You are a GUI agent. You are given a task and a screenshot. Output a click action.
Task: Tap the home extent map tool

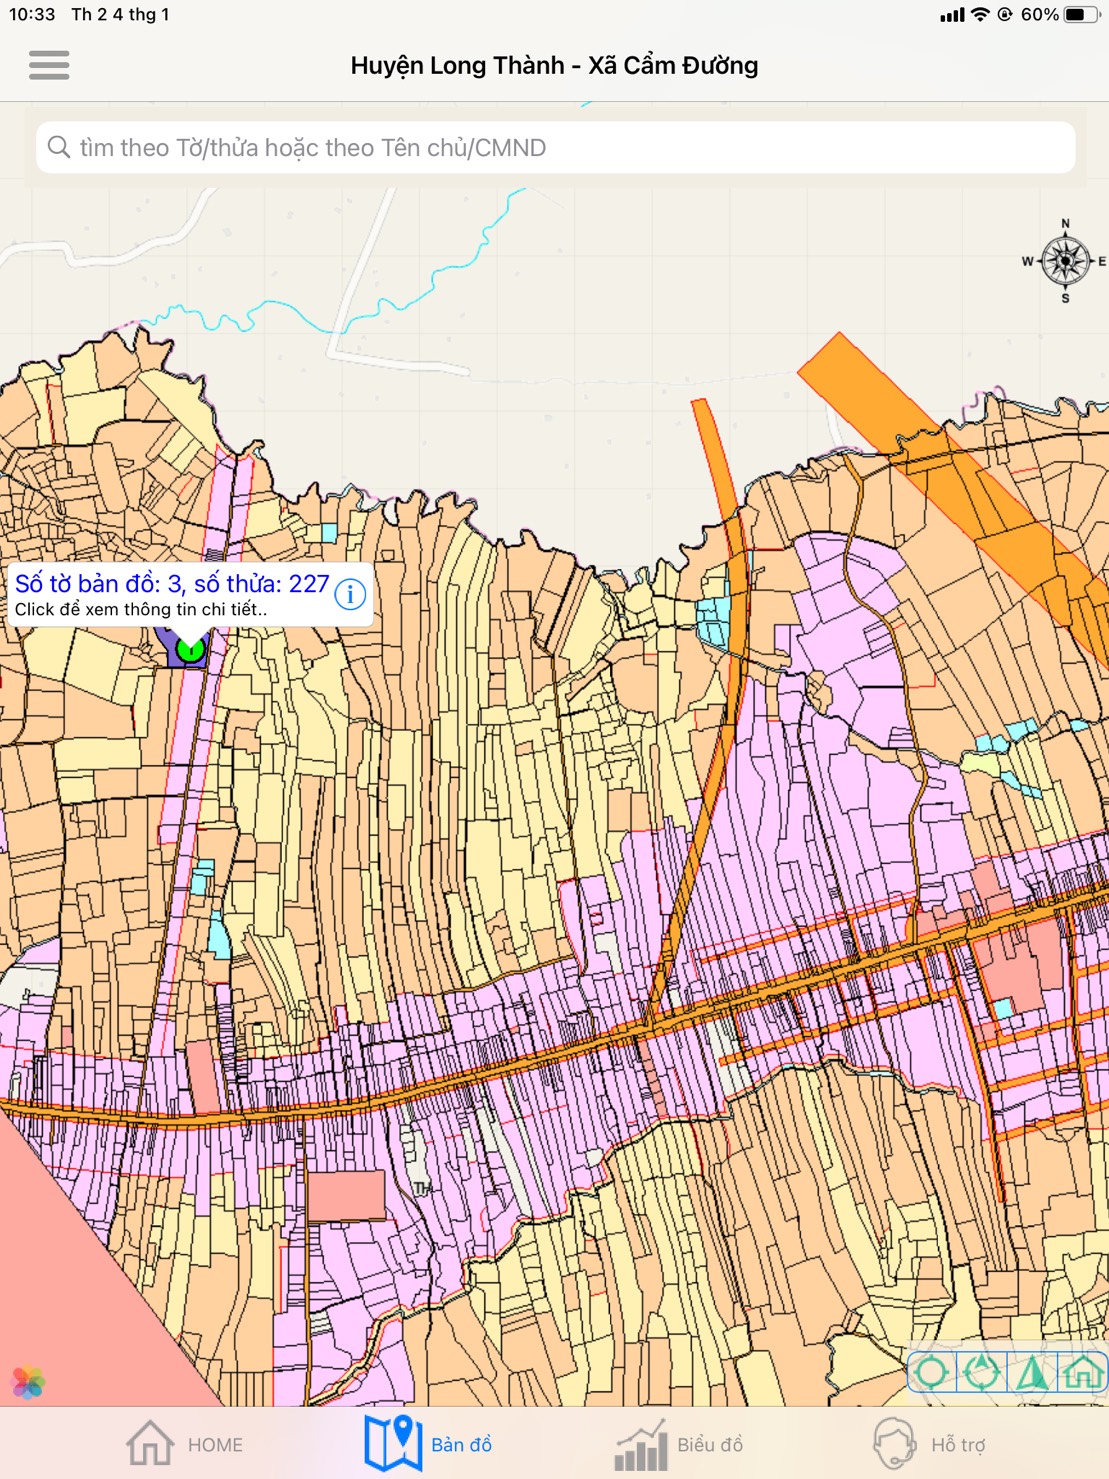tap(1081, 1372)
